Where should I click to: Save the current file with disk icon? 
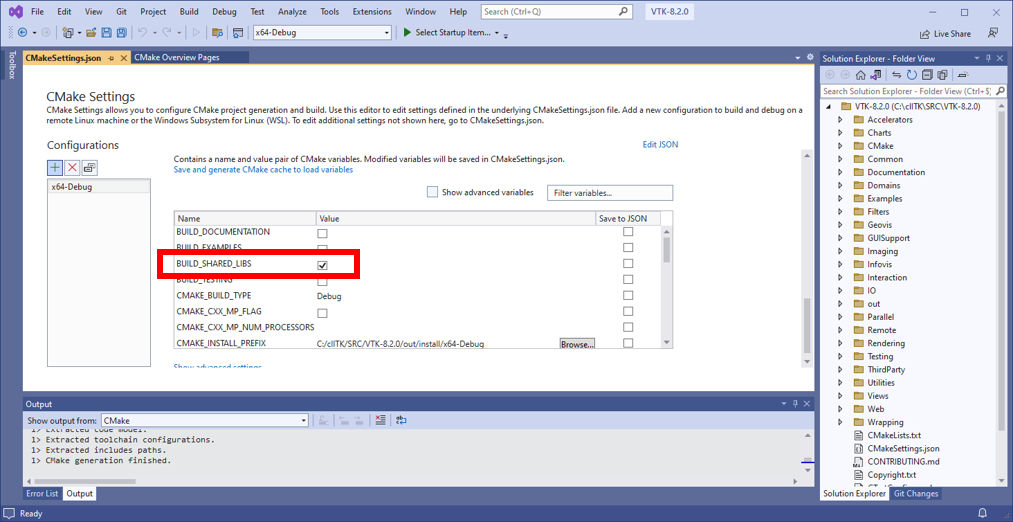(107, 32)
